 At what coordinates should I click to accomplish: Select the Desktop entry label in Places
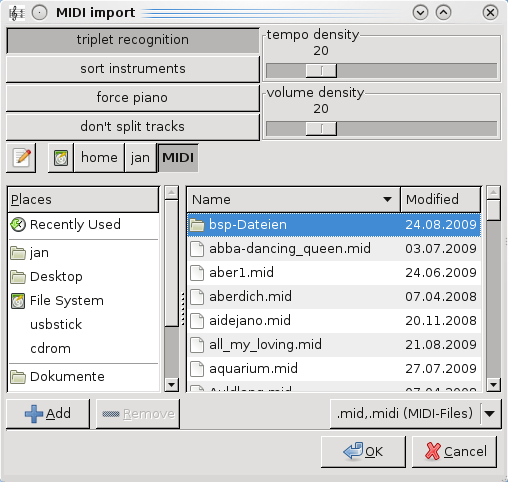click(56, 277)
